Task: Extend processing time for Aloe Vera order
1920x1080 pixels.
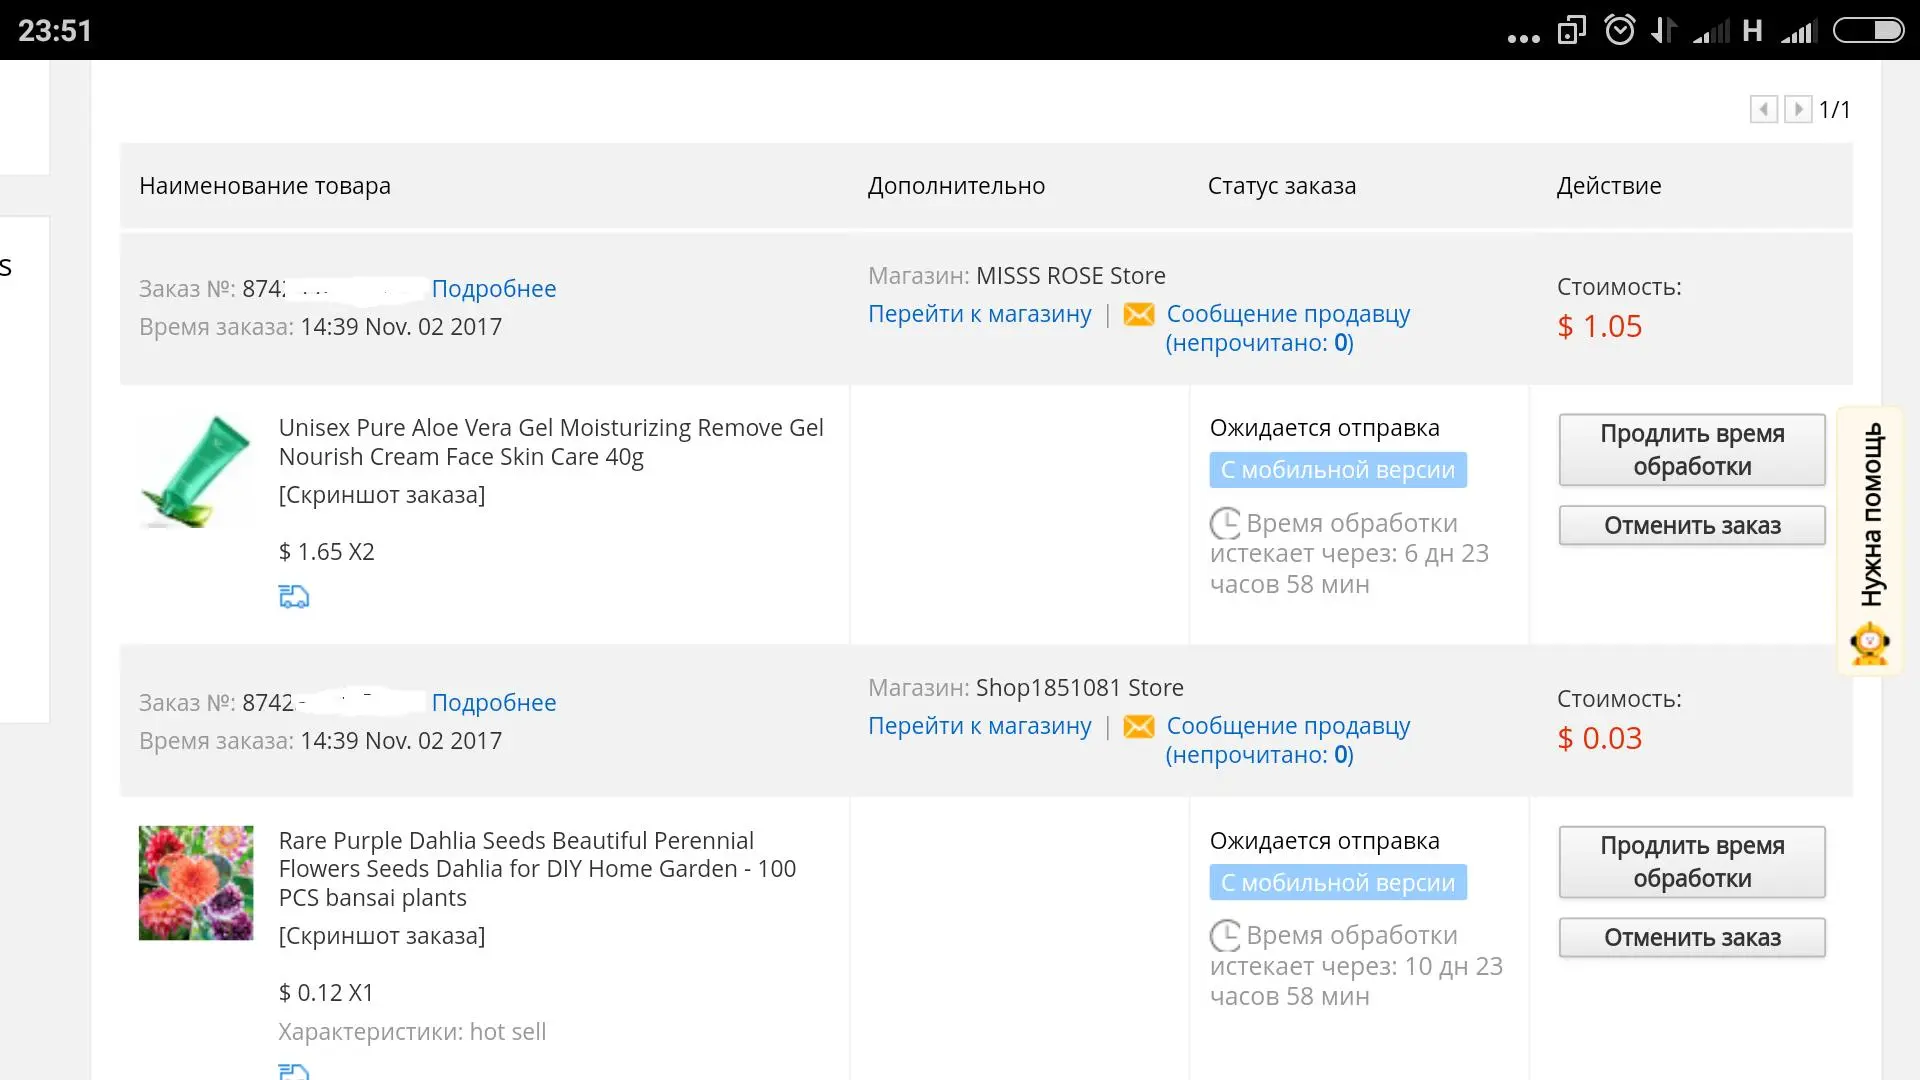Action: point(1692,450)
